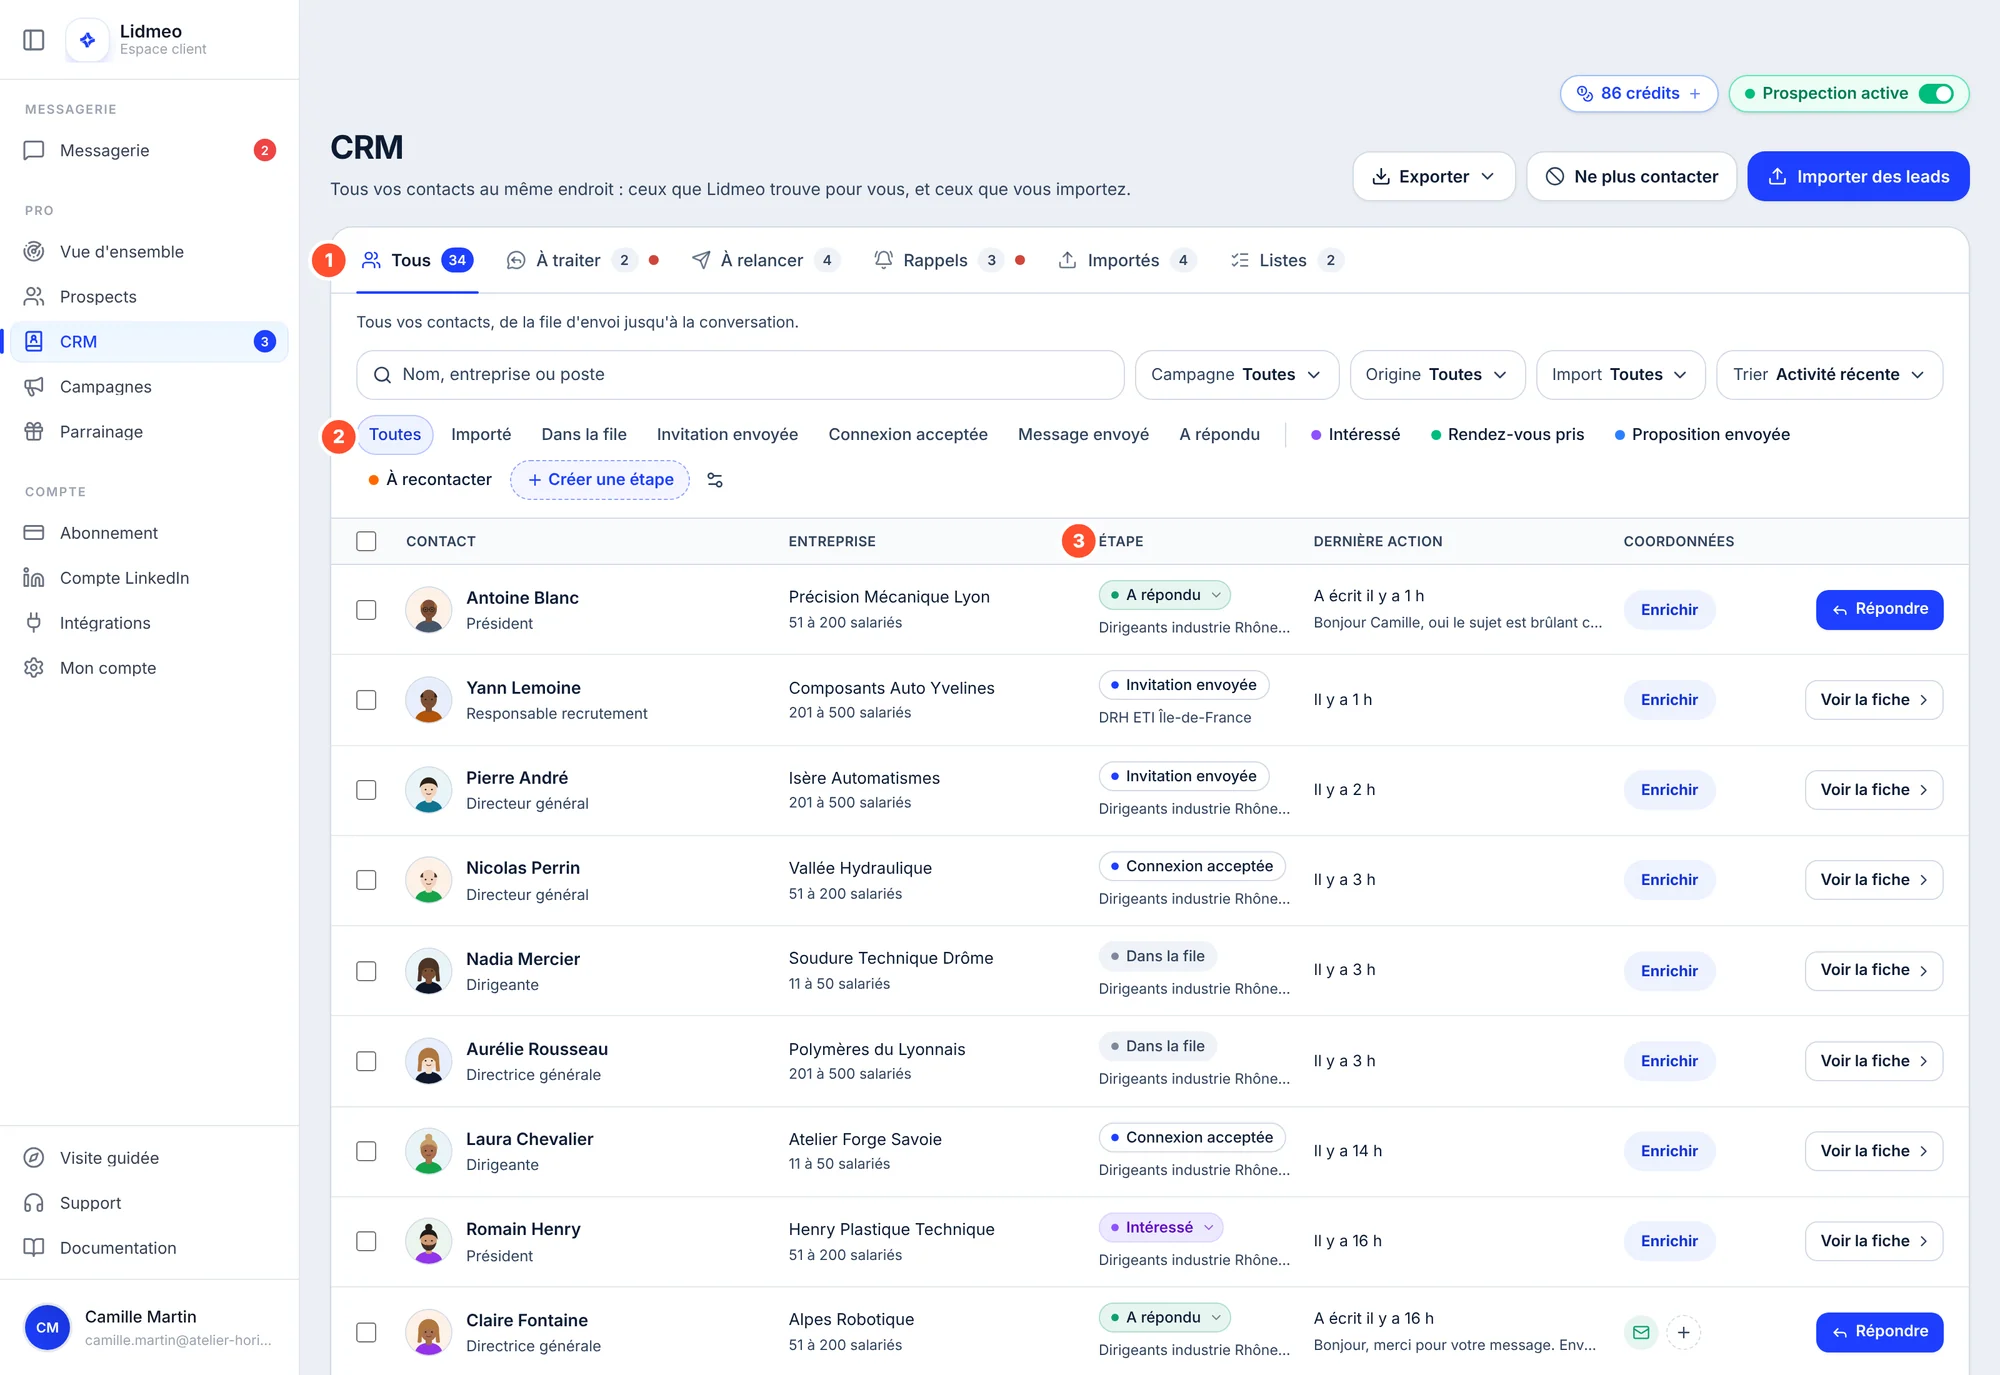Toggle the Prospection active switch
This screenshot has width=2000, height=1375.
pyautogui.click(x=1936, y=93)
